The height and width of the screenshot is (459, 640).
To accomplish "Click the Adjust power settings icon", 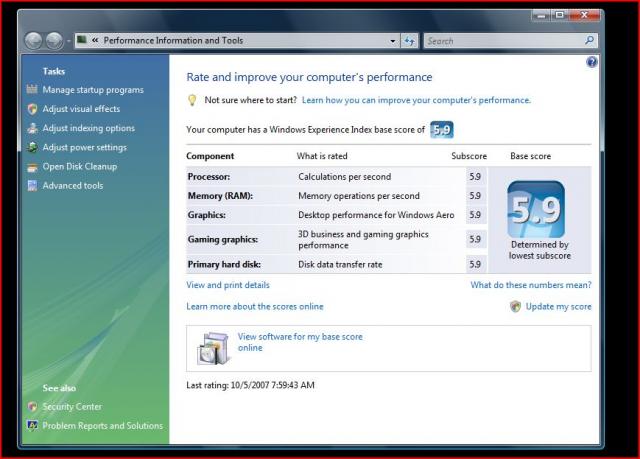I will point(32,147).
